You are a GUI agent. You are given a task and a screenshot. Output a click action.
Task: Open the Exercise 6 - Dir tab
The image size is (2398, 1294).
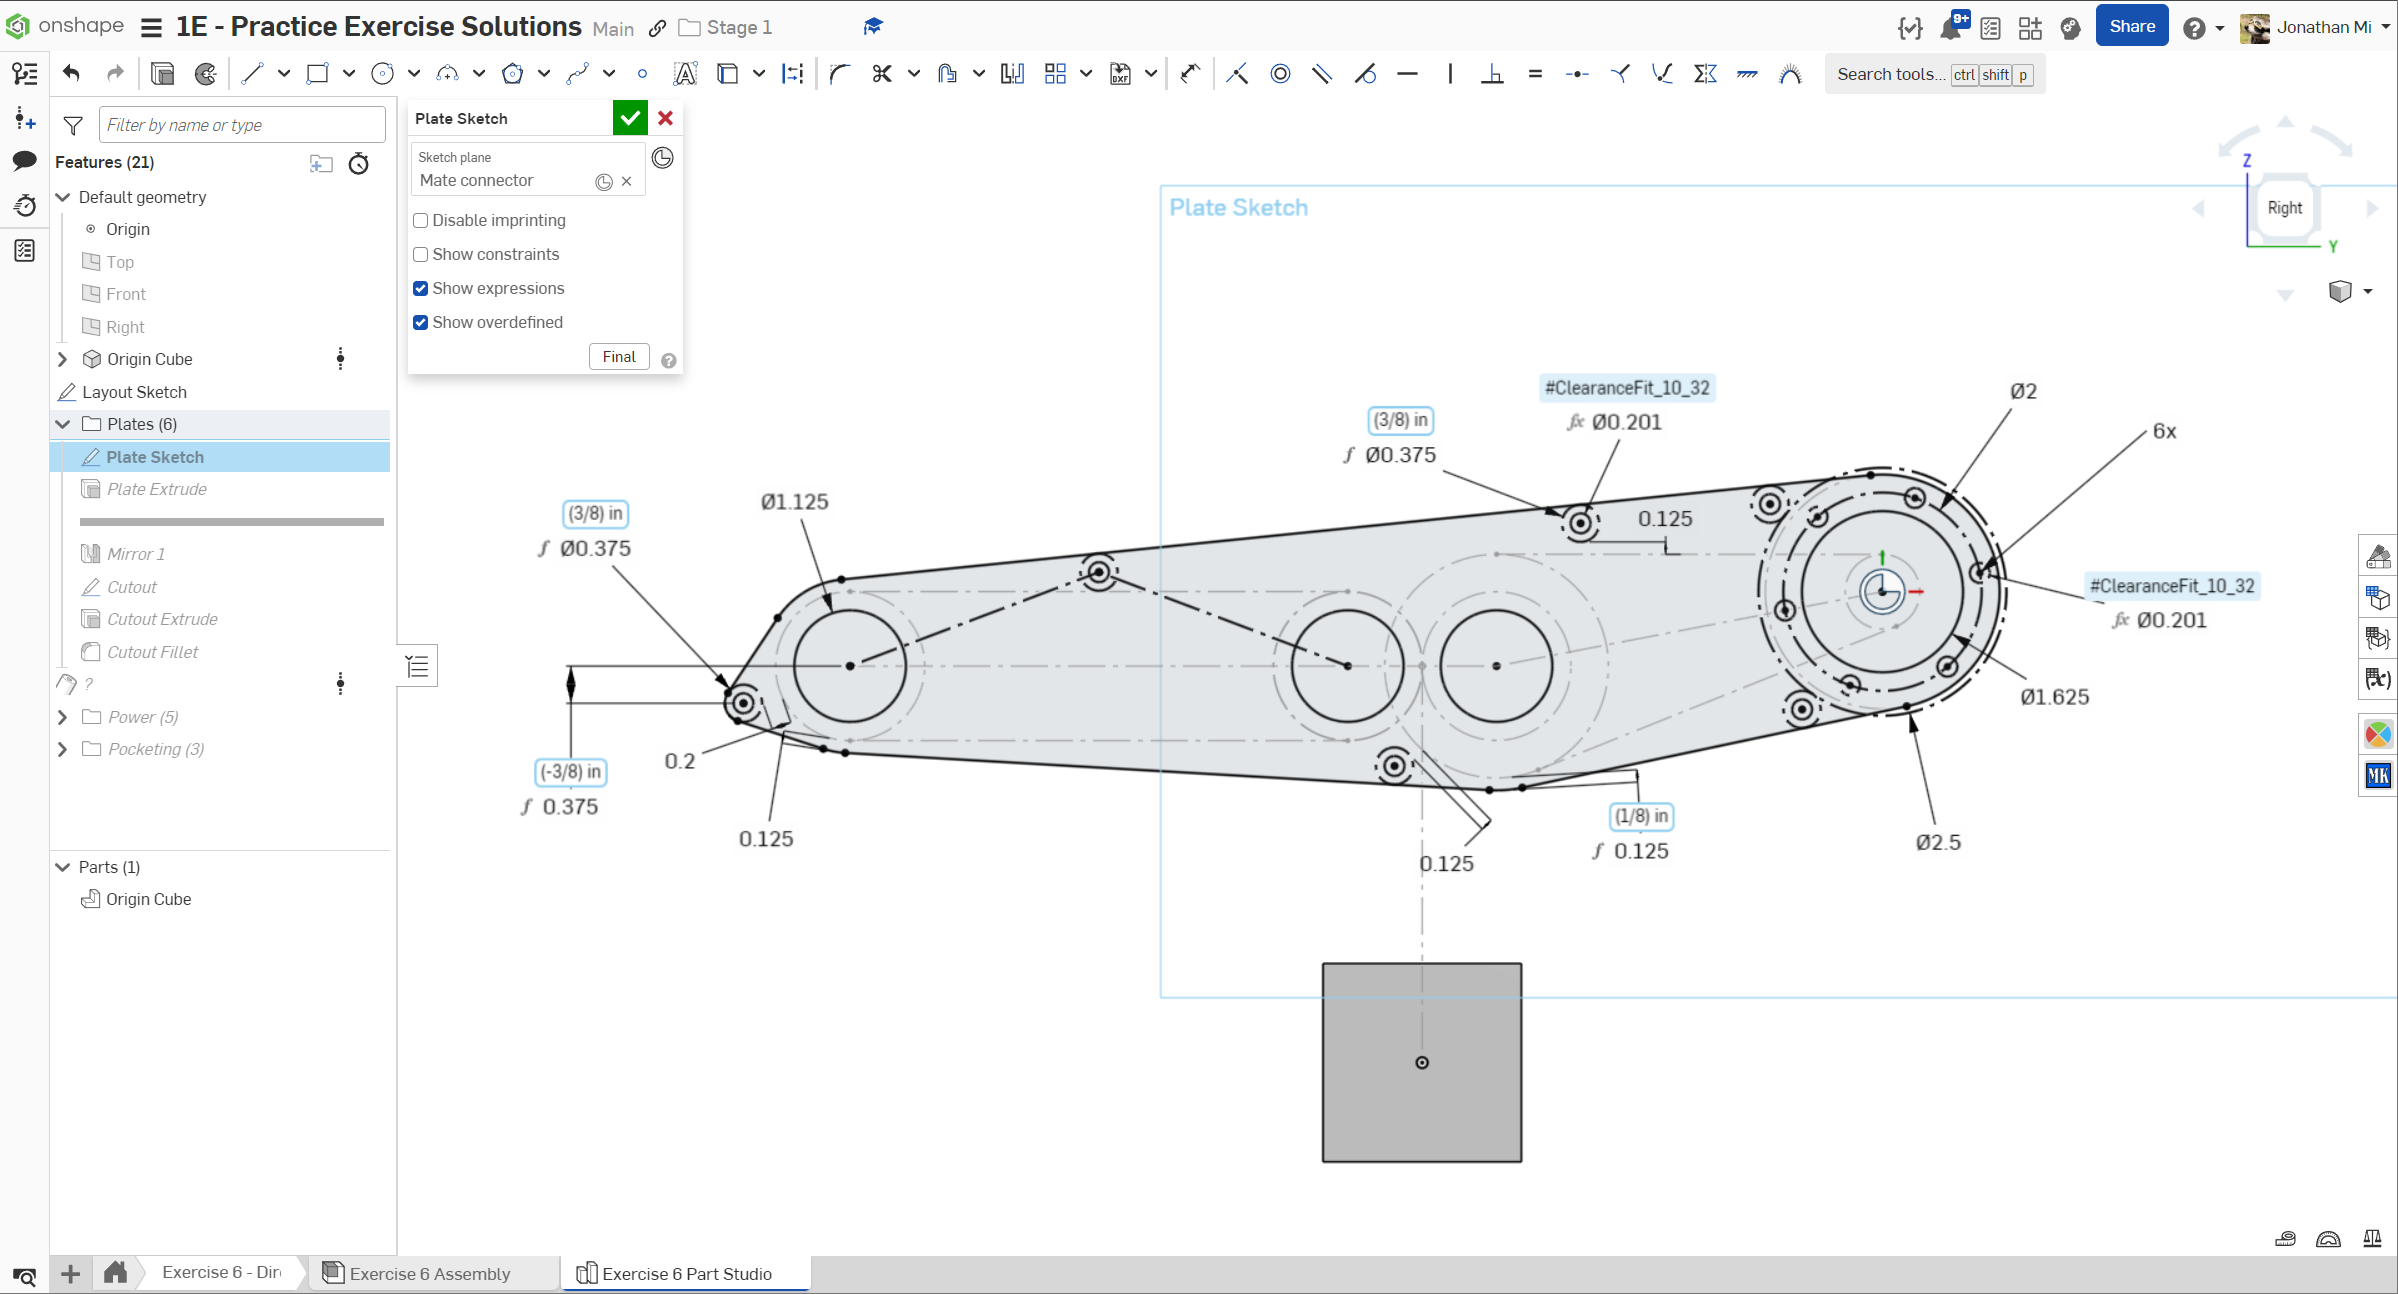[220, 1272]
